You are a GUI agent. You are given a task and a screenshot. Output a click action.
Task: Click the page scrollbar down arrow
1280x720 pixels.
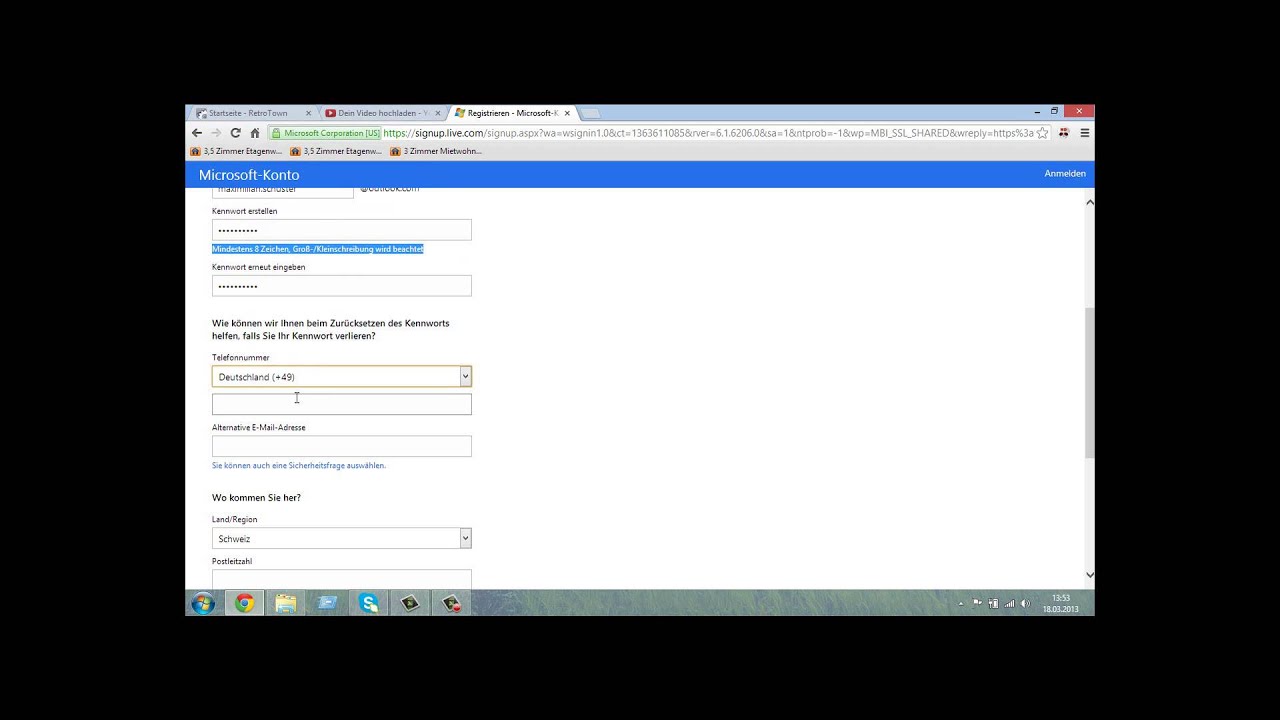[x=1089, y=575]
